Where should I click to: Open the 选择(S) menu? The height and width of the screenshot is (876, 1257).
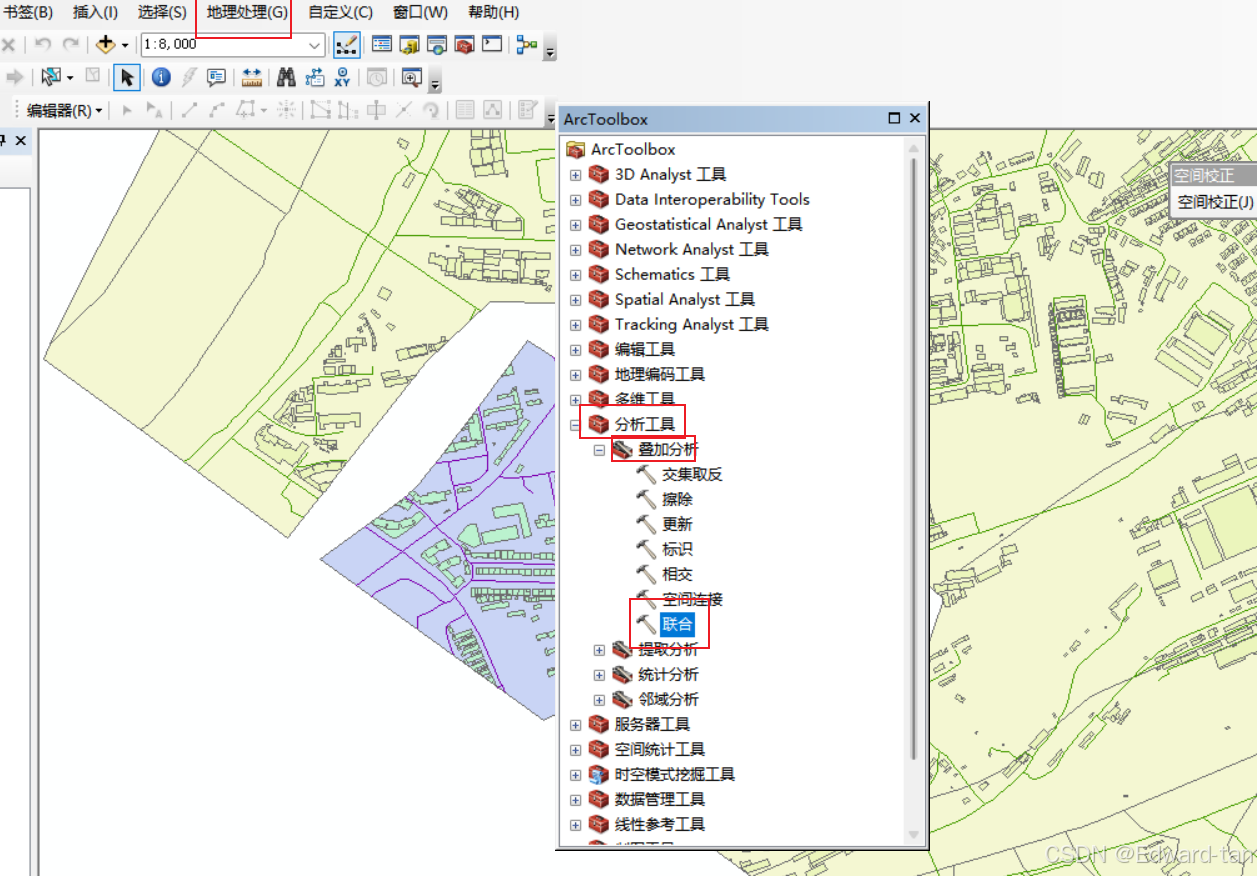point(162,13)
